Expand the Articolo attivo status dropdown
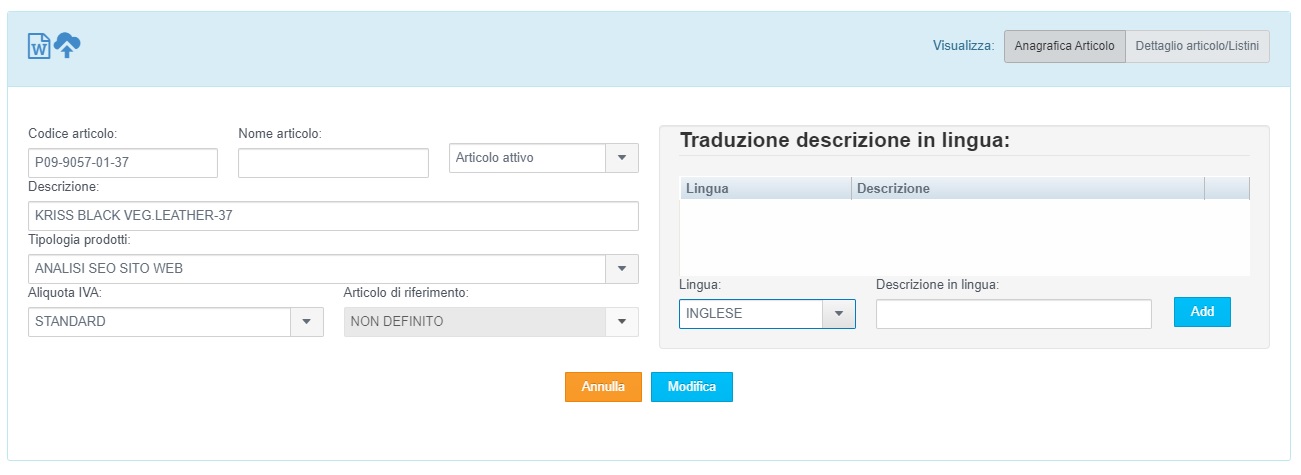The width and height of the screenshot is (1301, 475). (x=621, y=158)
